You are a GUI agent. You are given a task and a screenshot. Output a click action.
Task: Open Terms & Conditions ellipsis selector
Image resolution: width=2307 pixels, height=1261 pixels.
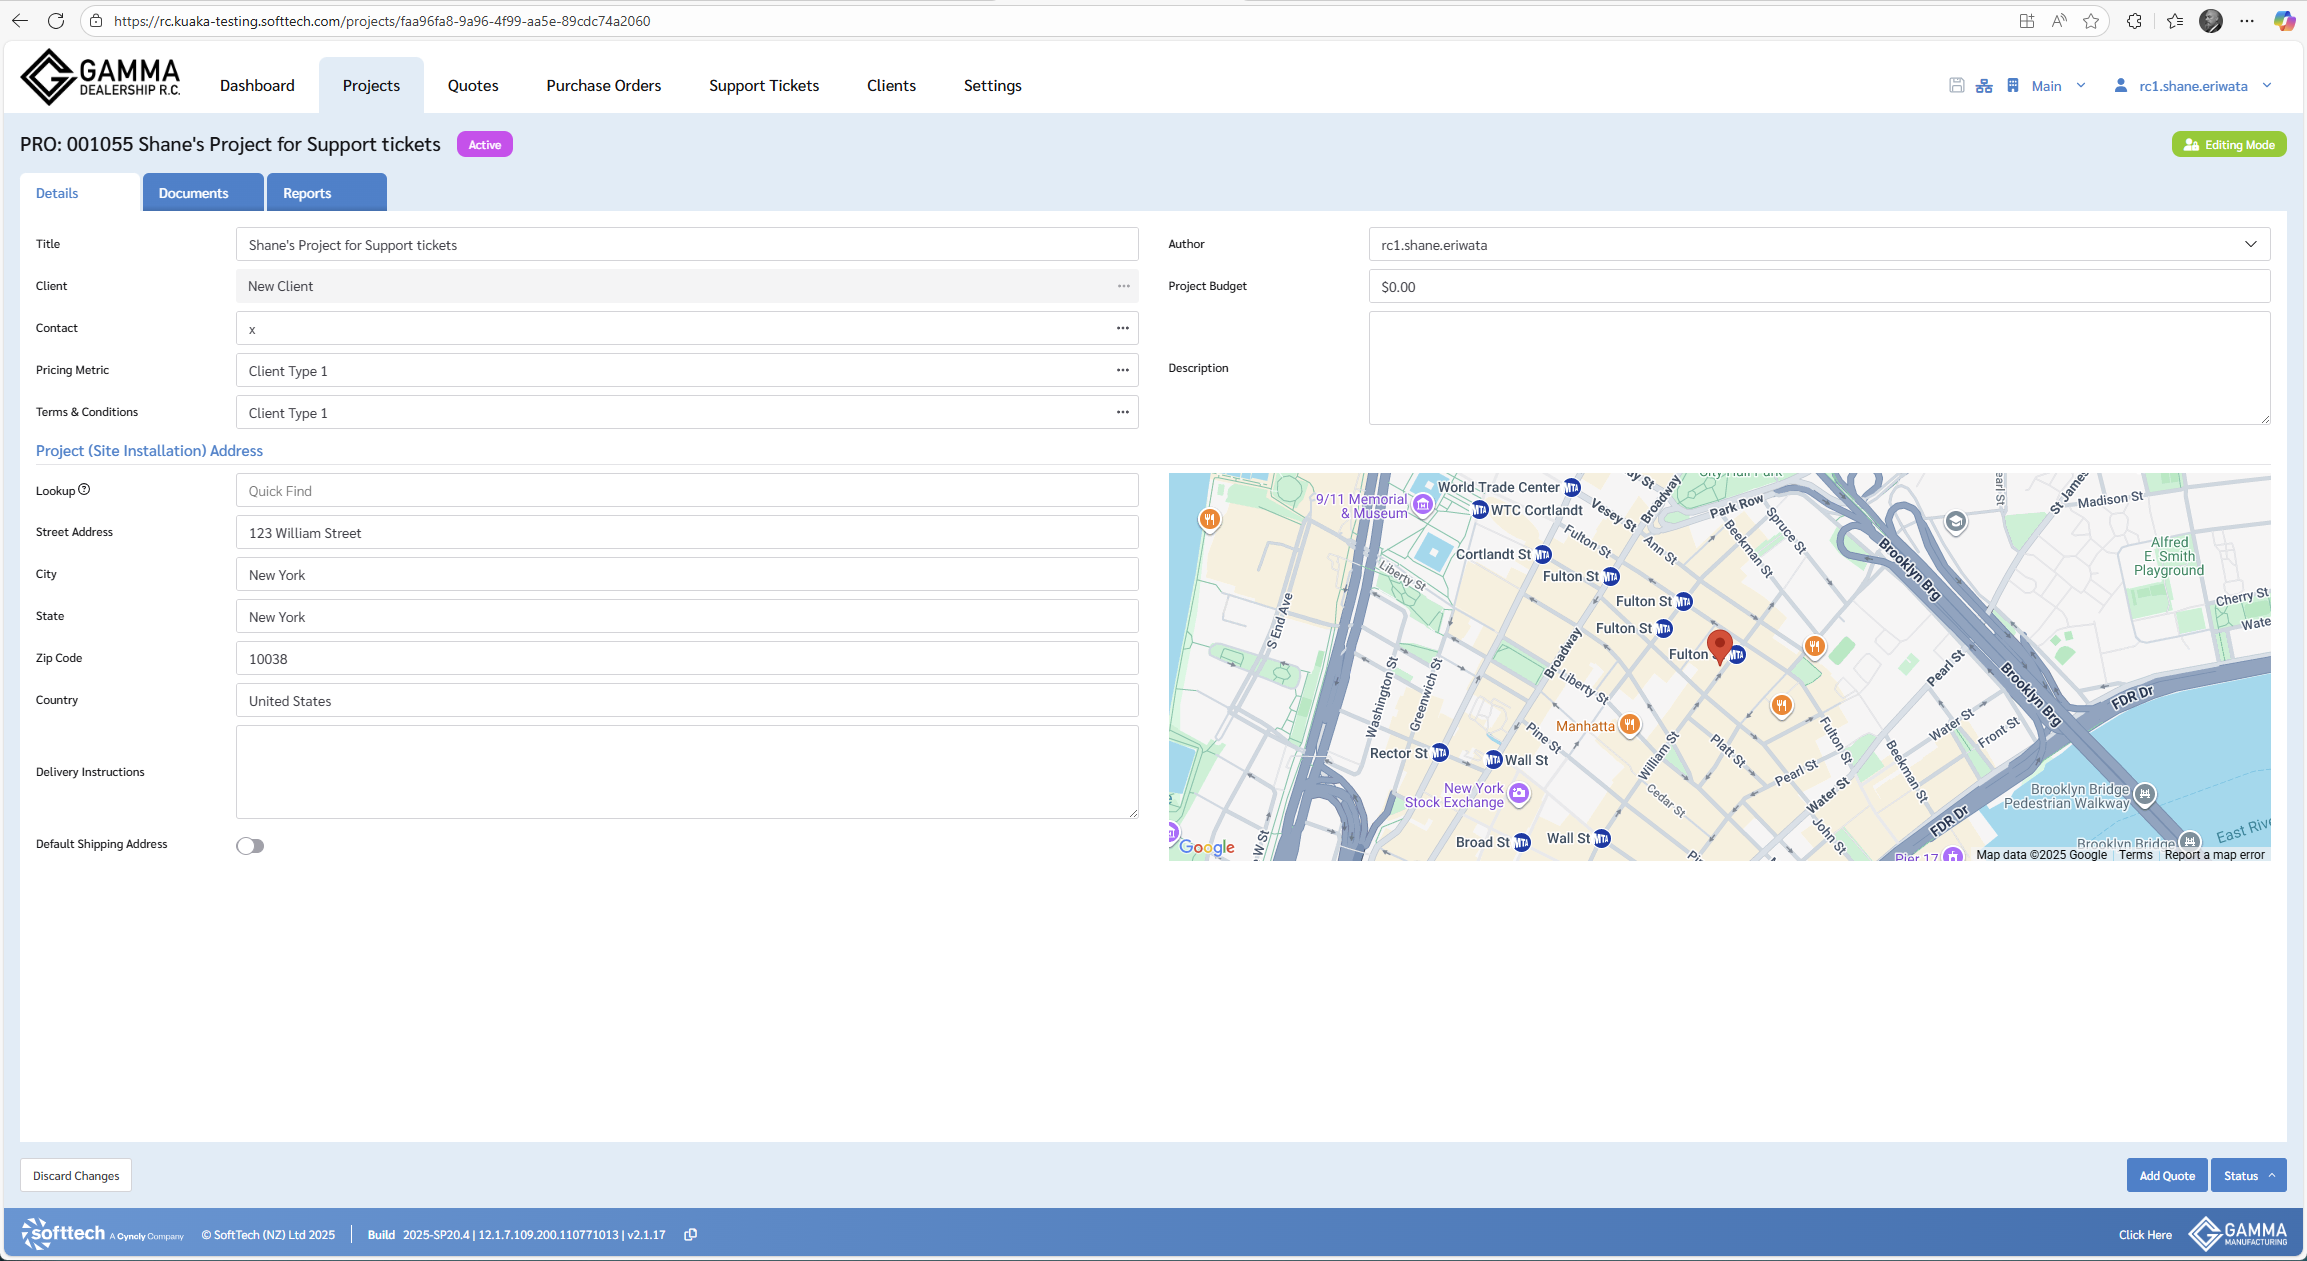click(1122, 412)
